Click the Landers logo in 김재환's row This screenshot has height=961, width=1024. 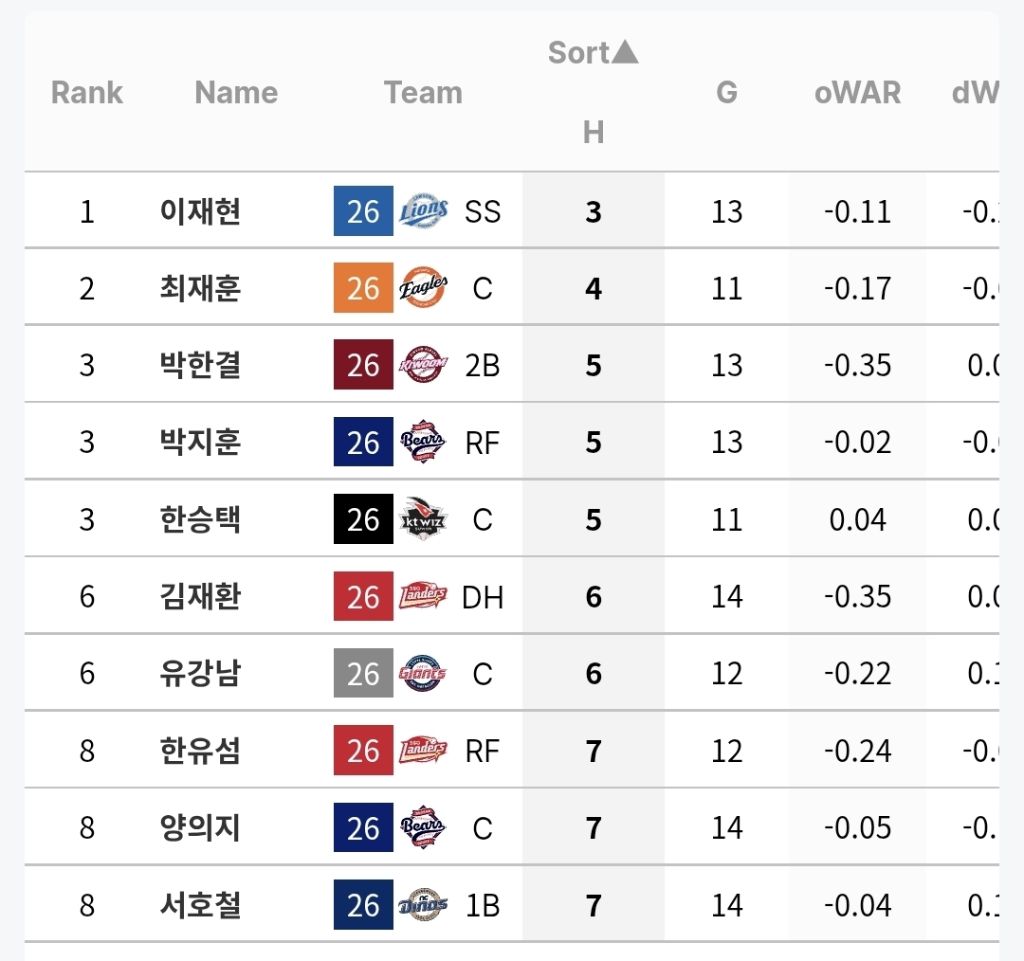coord(423,596)
